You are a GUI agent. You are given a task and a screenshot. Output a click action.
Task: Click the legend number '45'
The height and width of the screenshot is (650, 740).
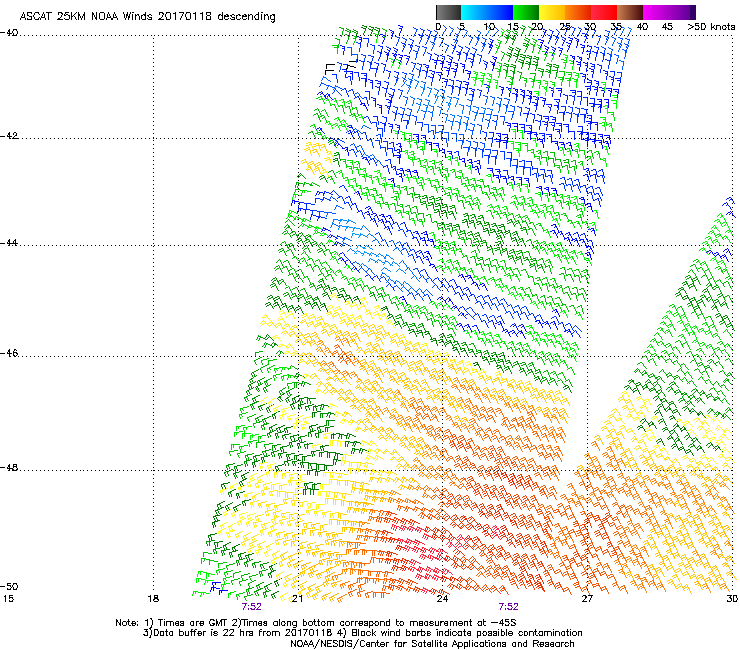[x=667, y=27]
